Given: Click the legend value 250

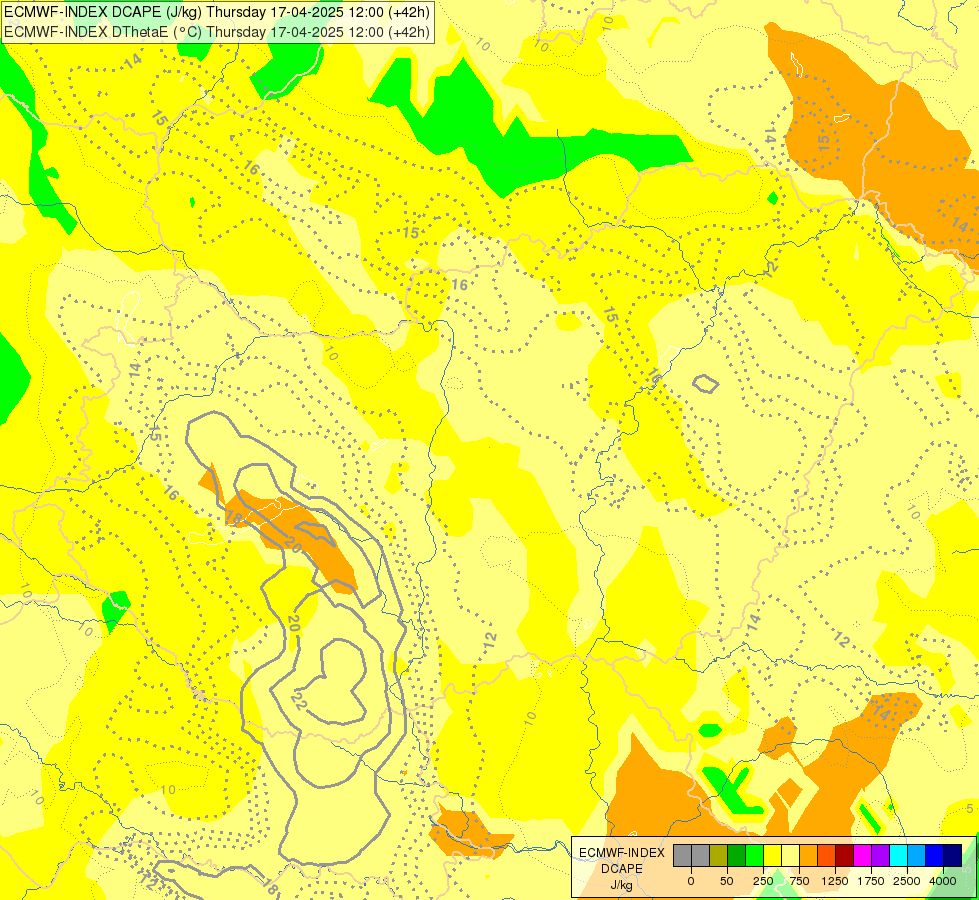Looking at the screenshot, I should coord(763,881).
